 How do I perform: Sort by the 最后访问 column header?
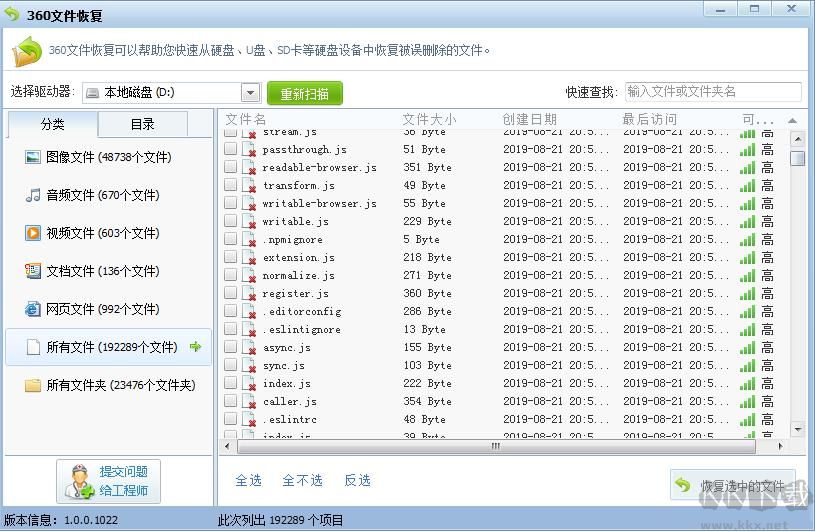coord(649,119)
